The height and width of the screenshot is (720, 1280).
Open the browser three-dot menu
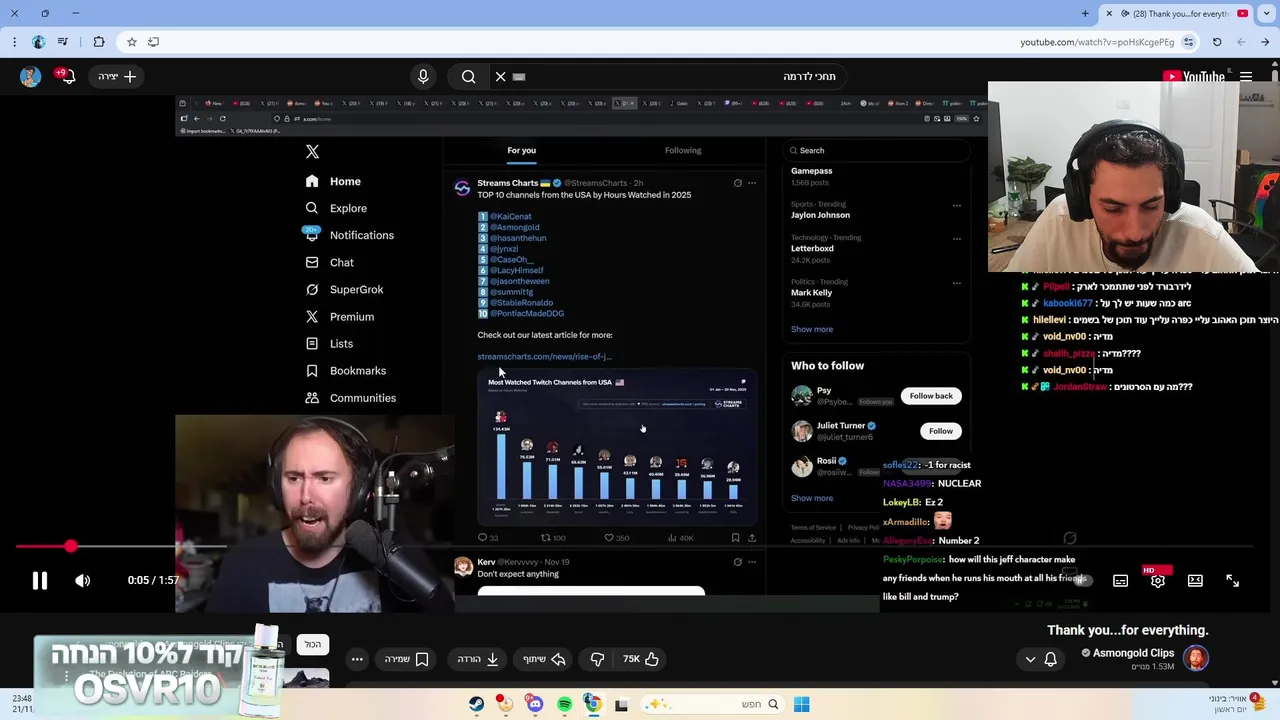[14, 42]
